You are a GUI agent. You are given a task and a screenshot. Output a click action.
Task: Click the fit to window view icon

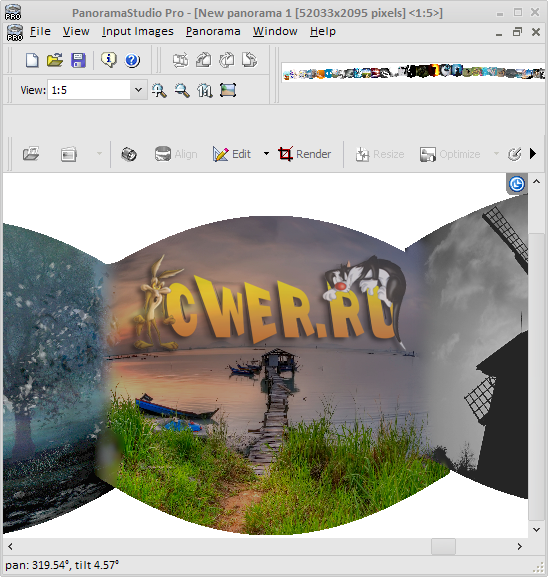tap(228, 91)
